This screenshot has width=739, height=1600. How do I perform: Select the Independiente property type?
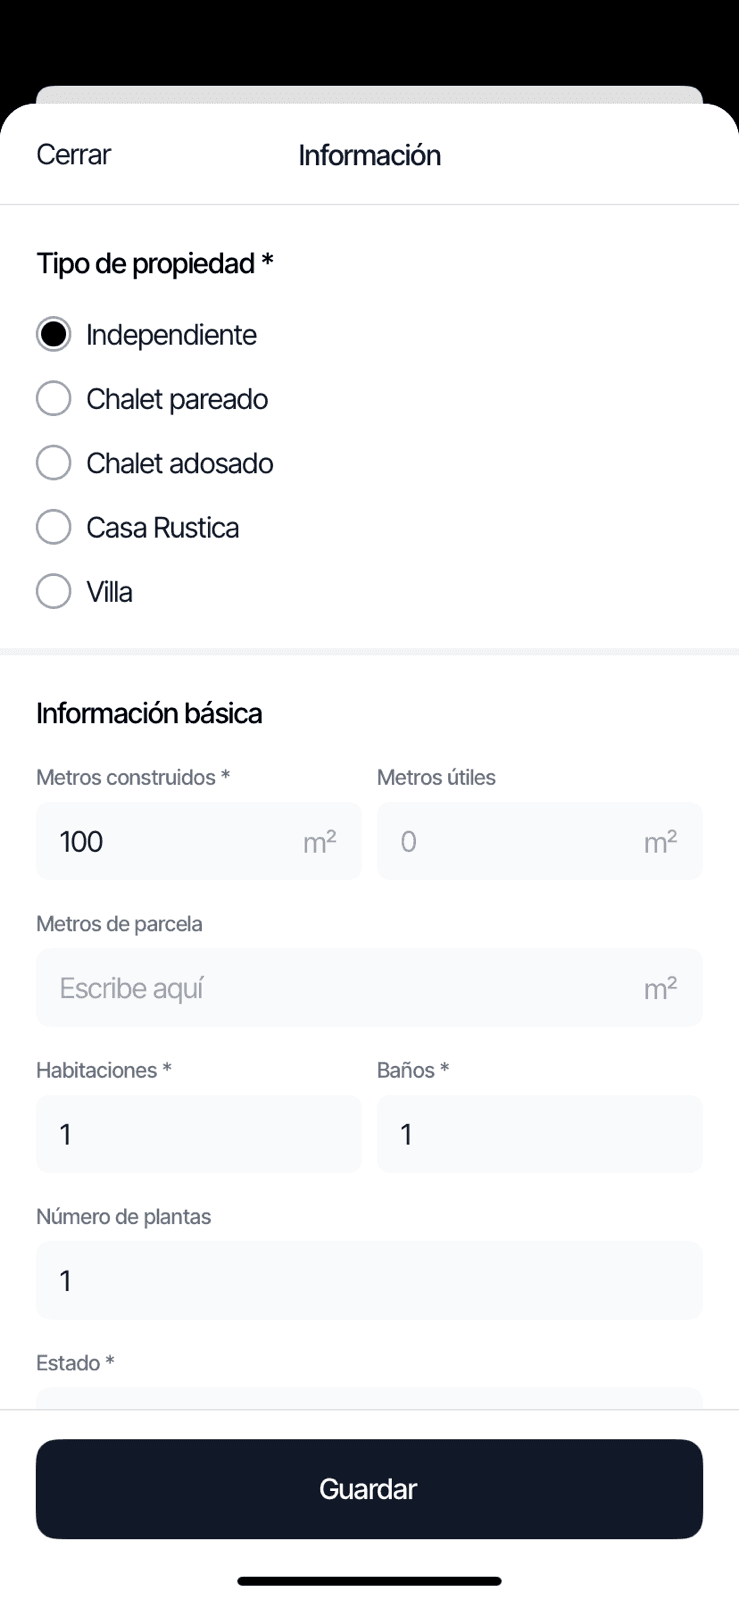point(54,334)
